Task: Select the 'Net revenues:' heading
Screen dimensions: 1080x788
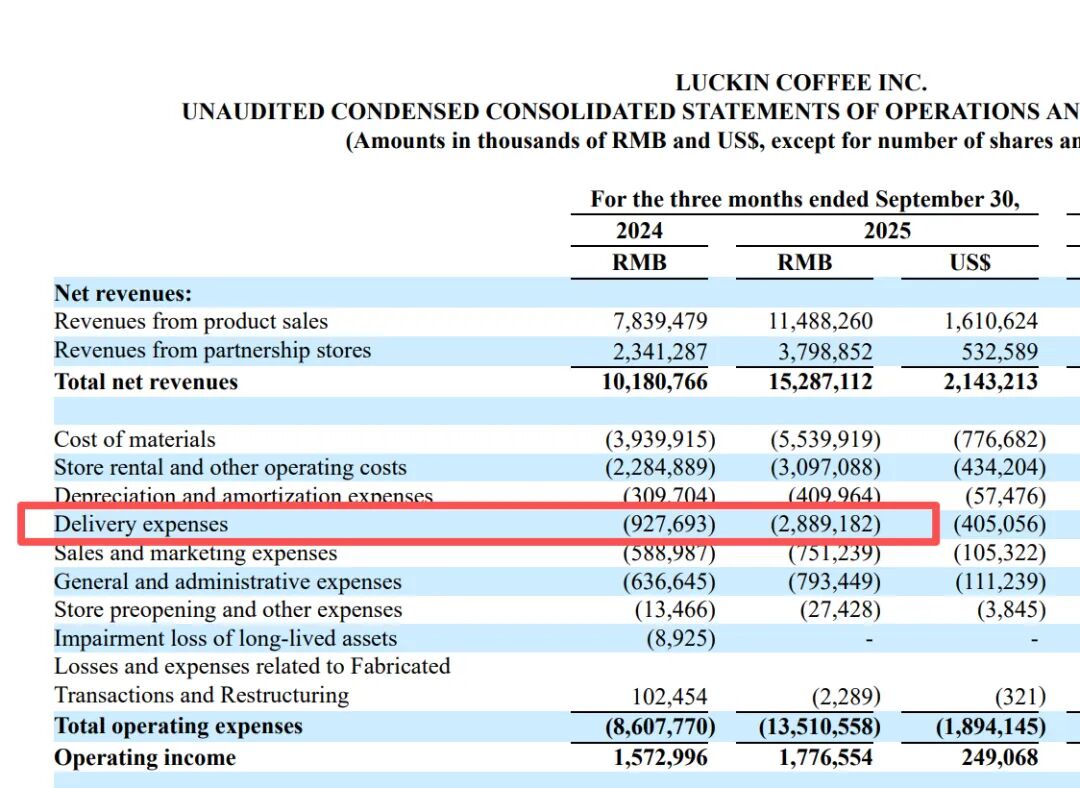Action: (123, 293)
